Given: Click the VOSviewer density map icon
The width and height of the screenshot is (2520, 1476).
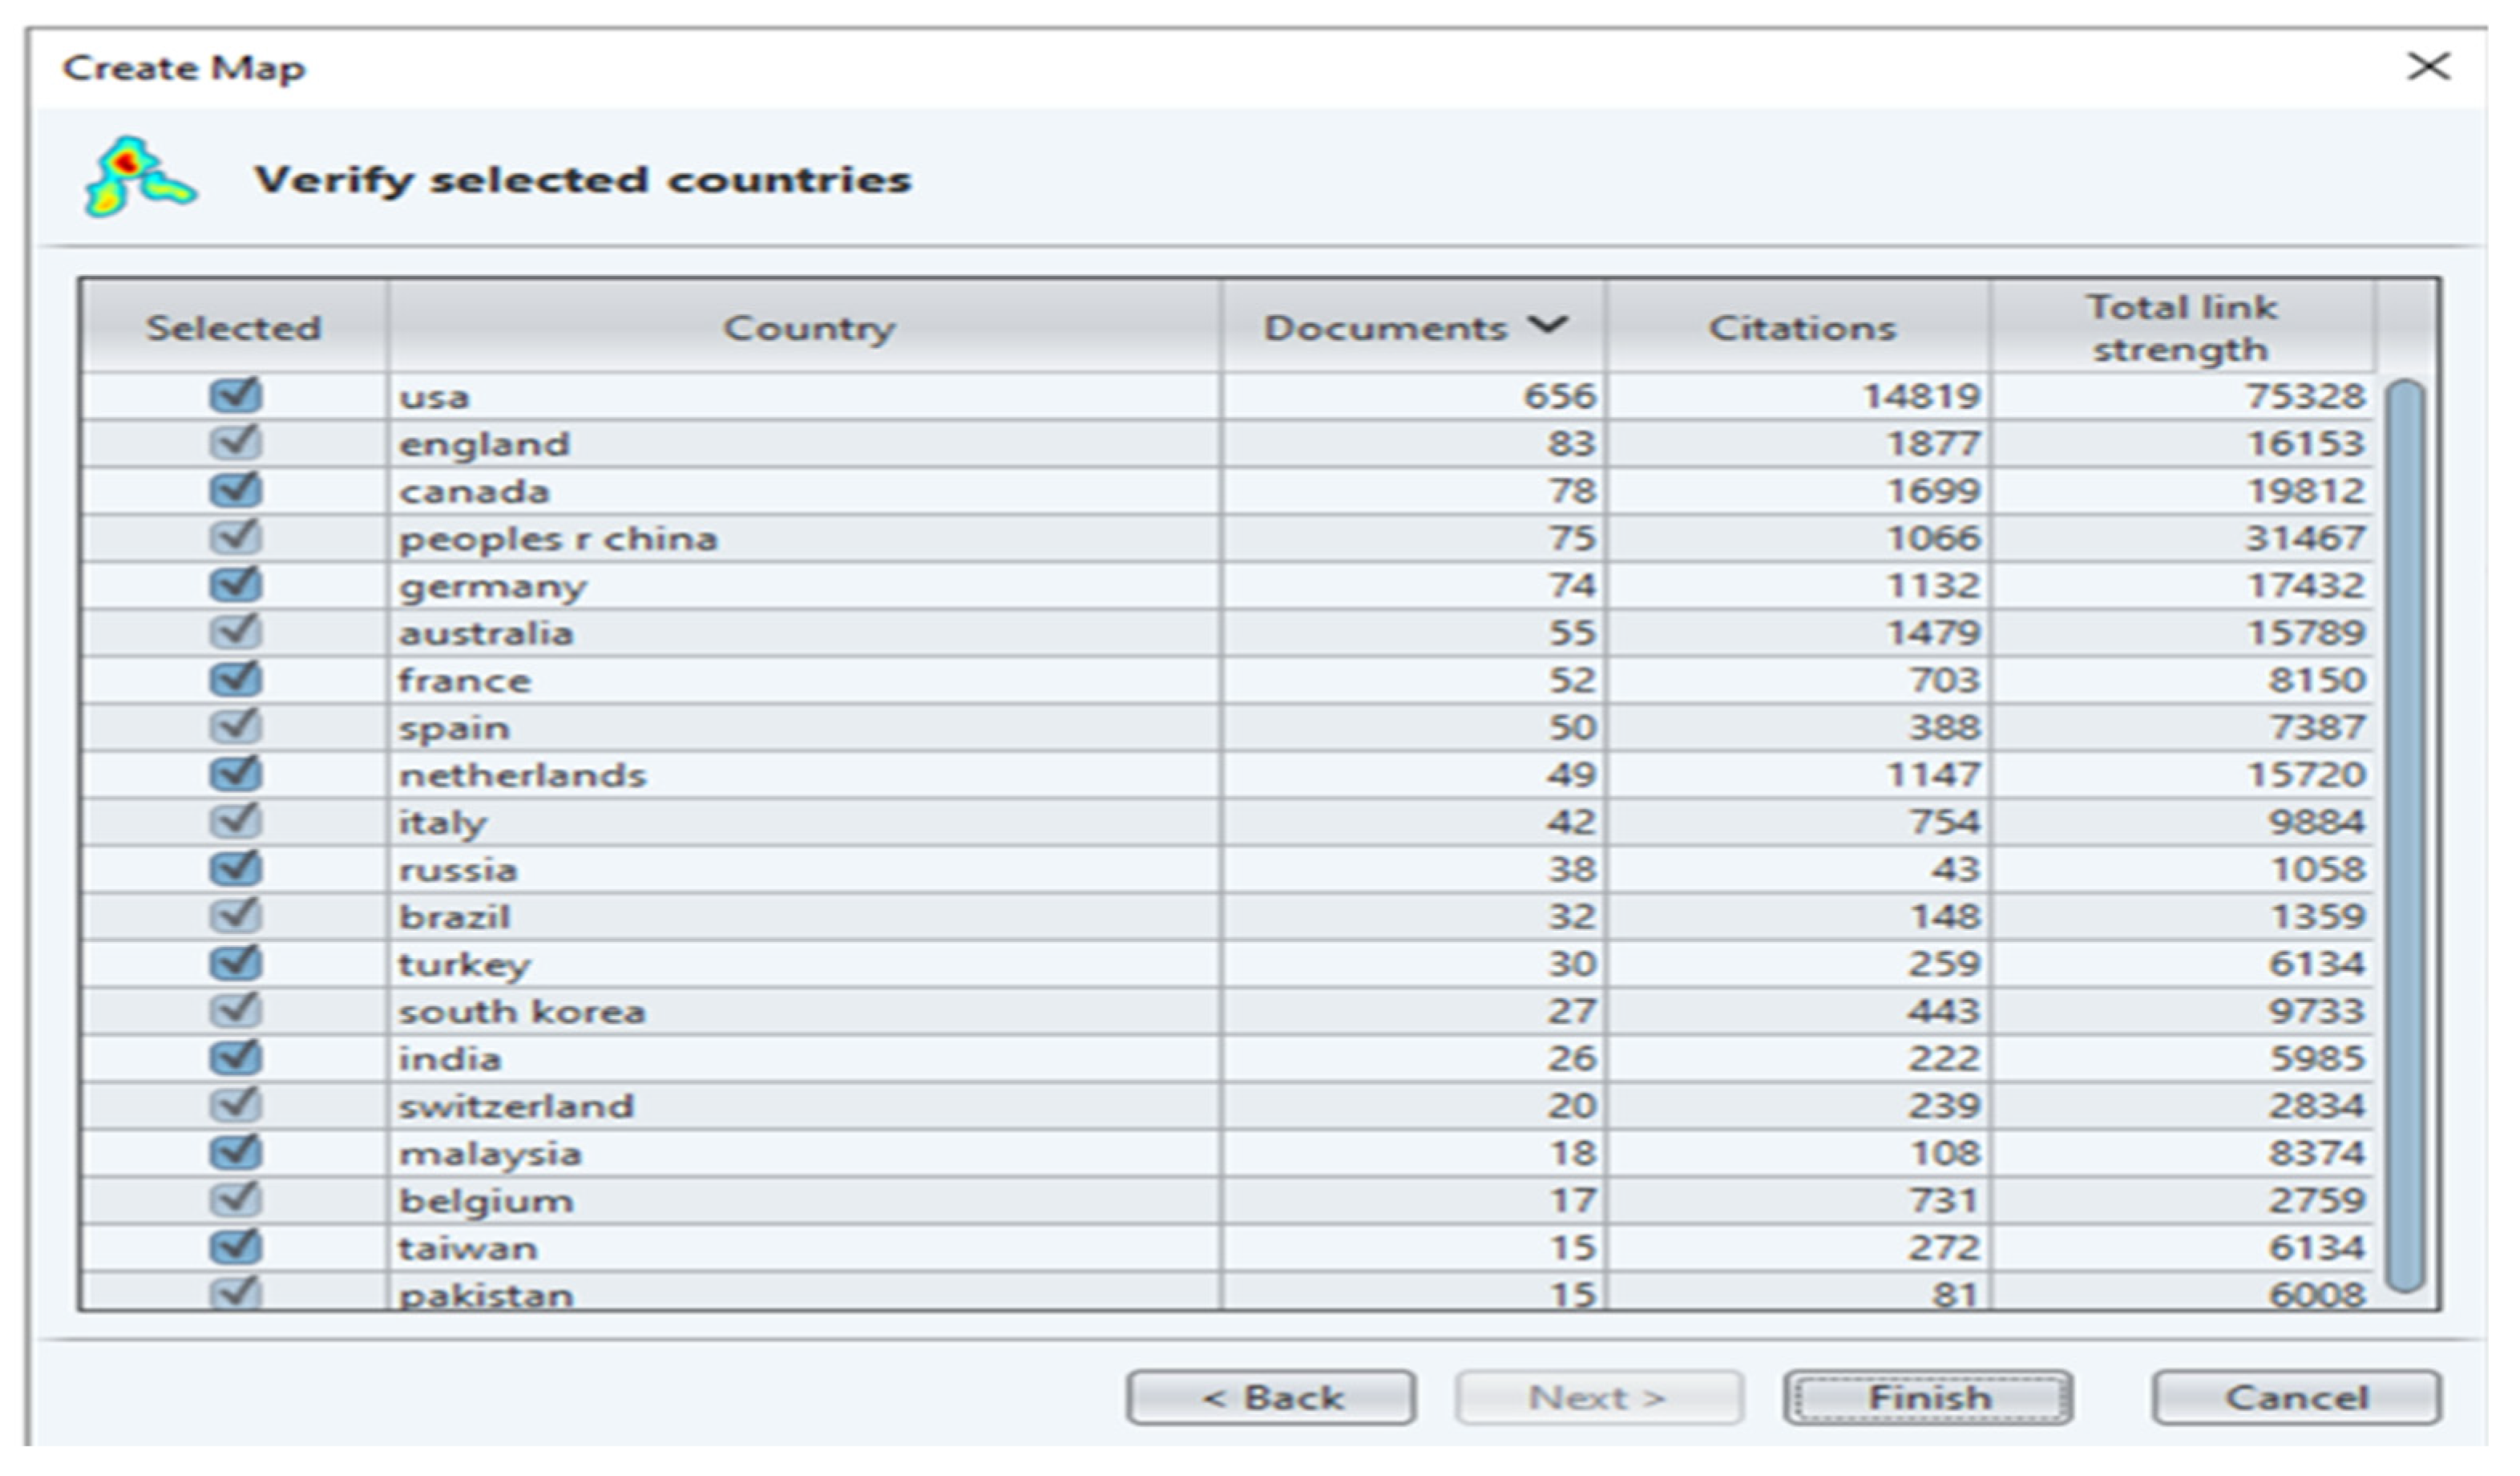Looking at the screenshot, I should click(x=140, y=178).
